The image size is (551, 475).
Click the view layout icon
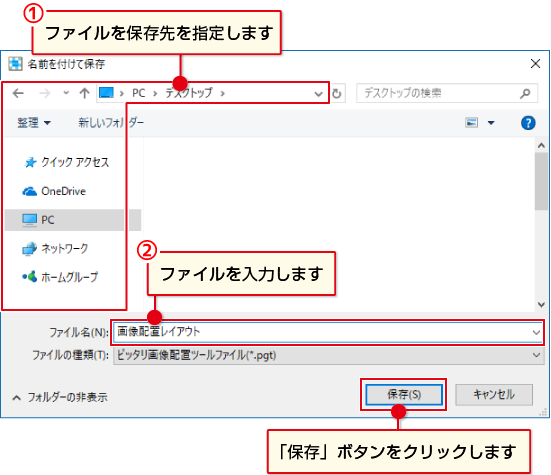(472, 123)
